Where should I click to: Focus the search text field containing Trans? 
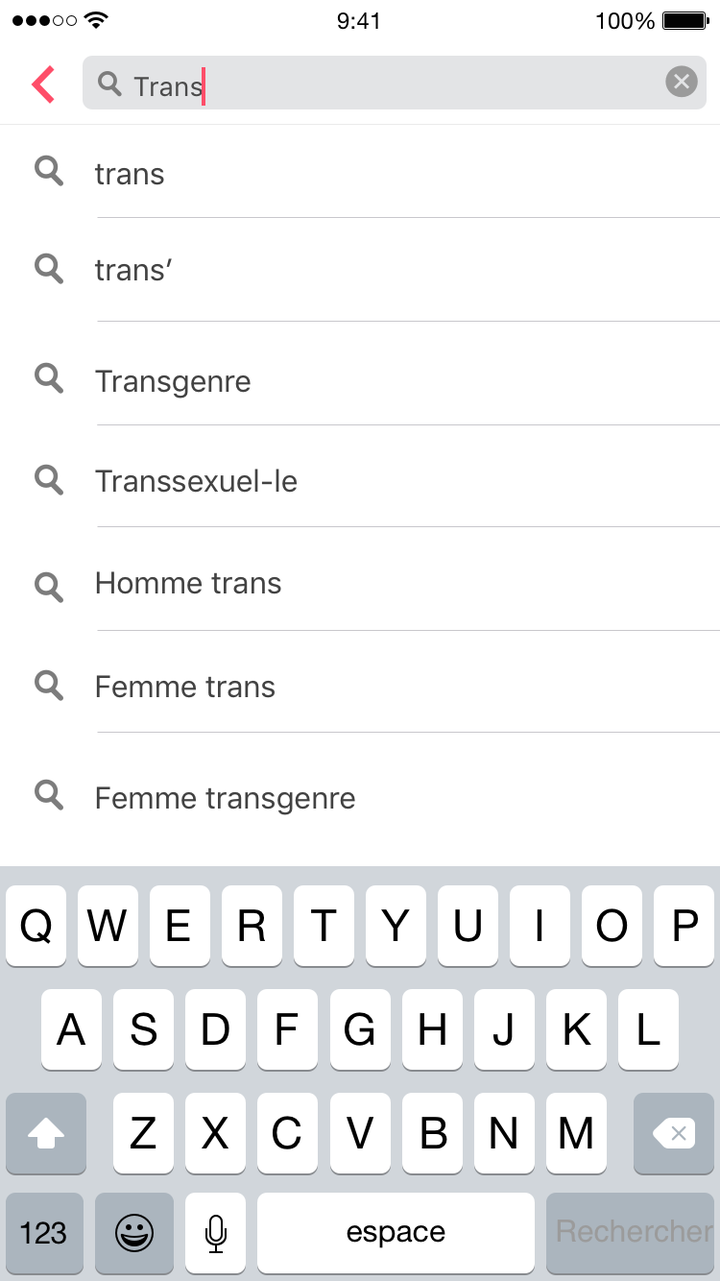tap(394, 83)
